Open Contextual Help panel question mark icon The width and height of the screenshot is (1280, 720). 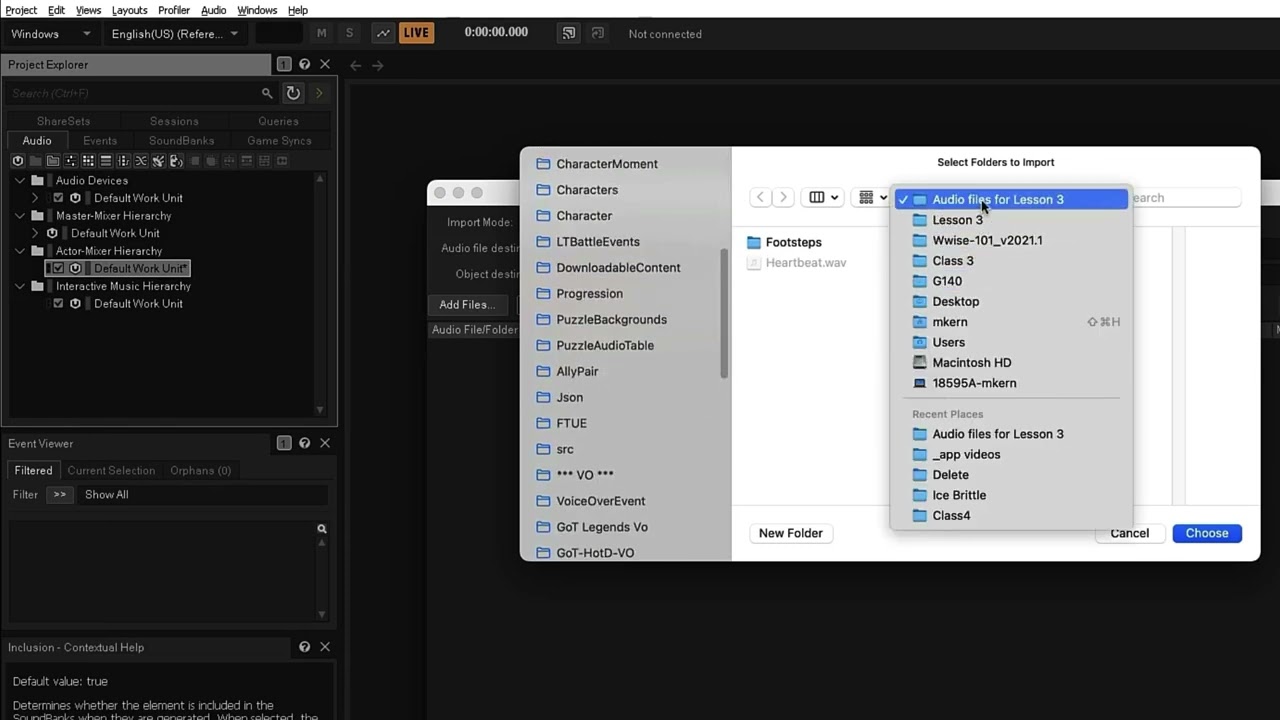(305, 647)
